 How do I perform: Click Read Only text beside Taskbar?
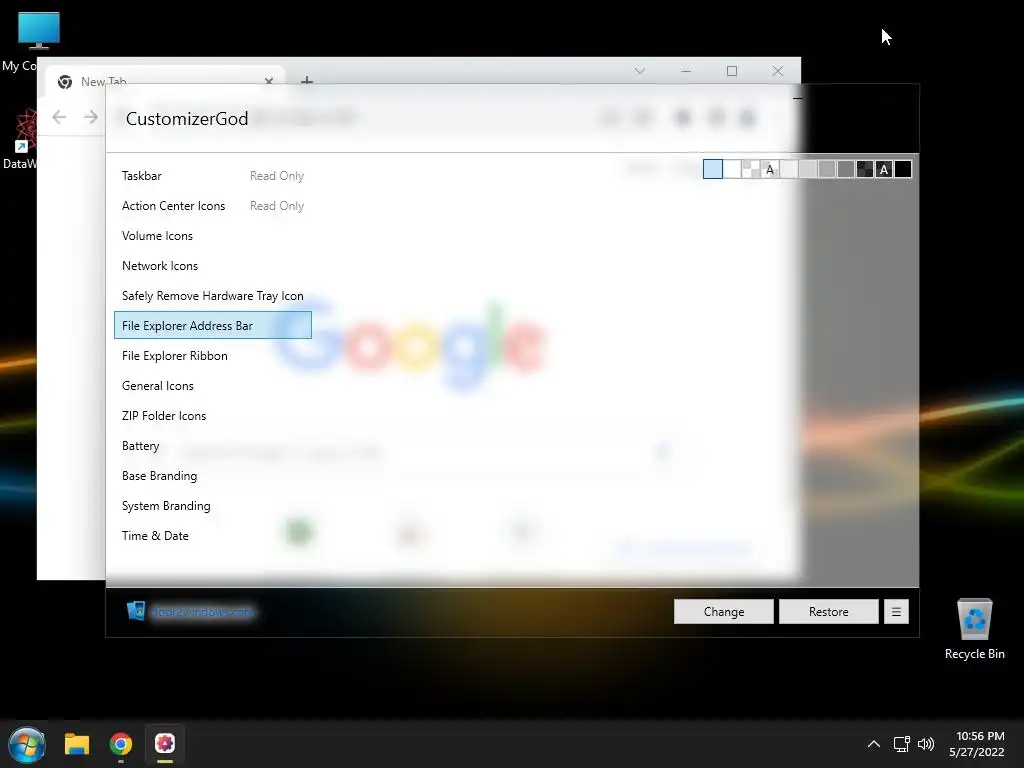(x=277, y=176)
